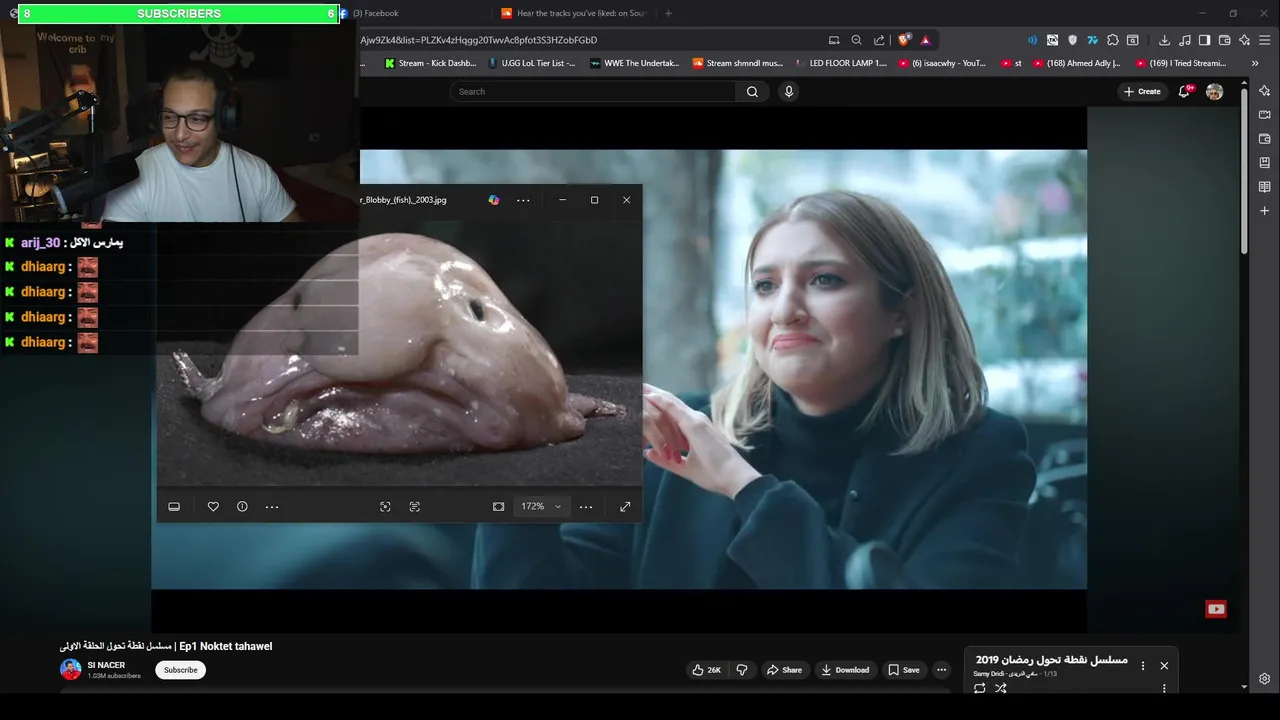Viewport: 1280px width, 720px height.
Task: Click the red YouTube watermark on video
Action: 1216,609
